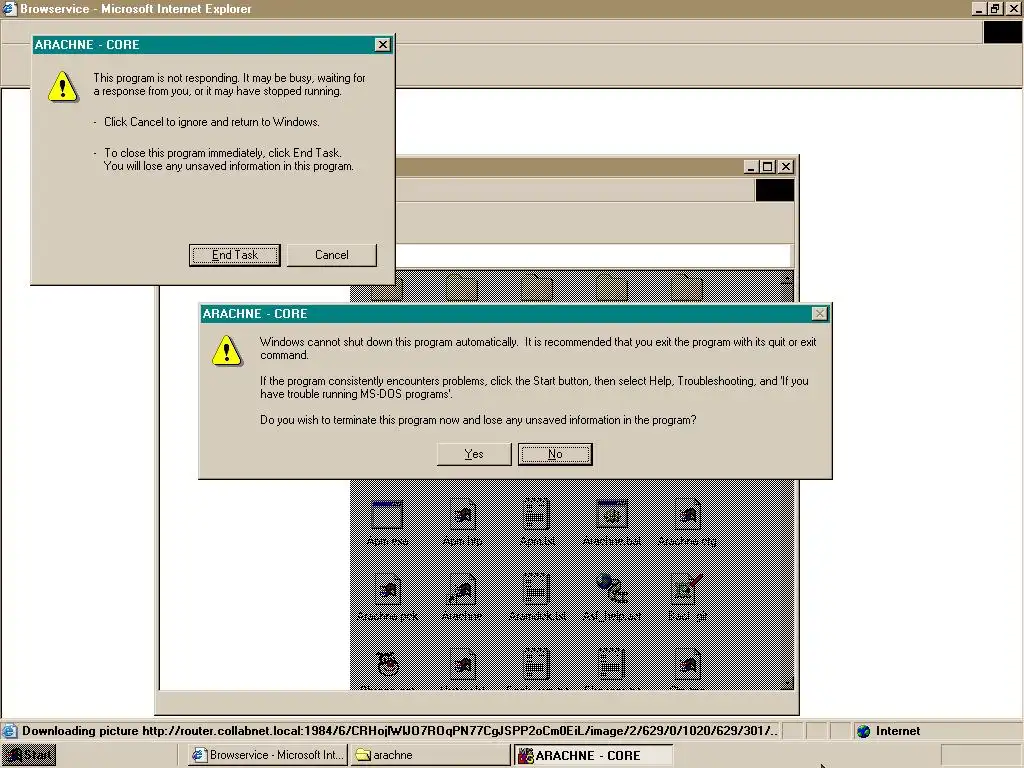
Task: Click the Downloading picture status bar text
Action: 400,731
